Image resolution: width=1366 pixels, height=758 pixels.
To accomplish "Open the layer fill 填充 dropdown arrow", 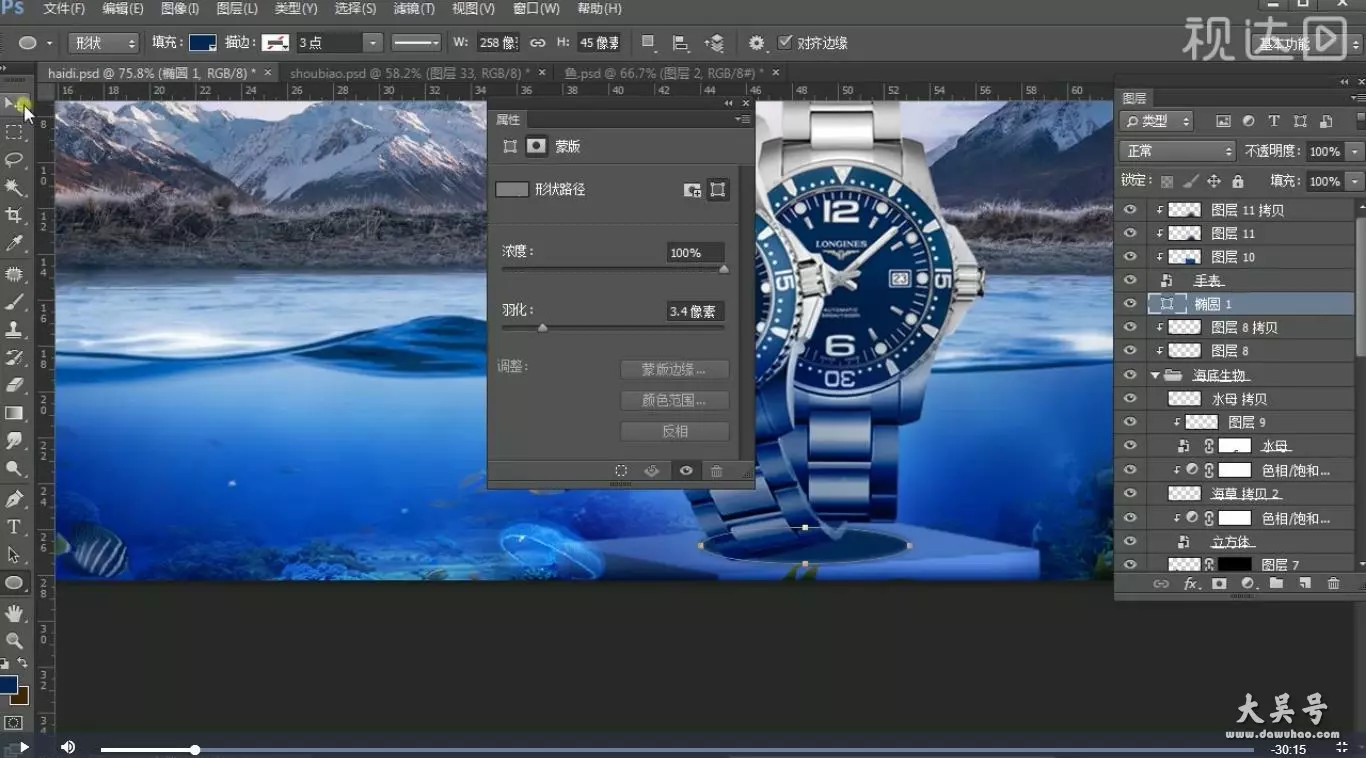I will pos(1355,182).
